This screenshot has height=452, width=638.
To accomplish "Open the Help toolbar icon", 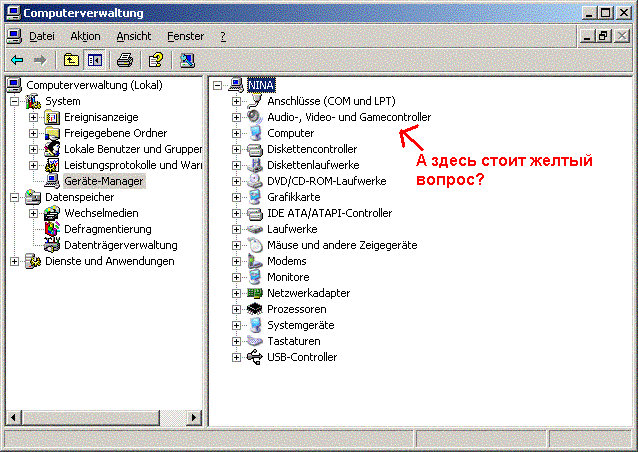I will [x=155, y=60].
